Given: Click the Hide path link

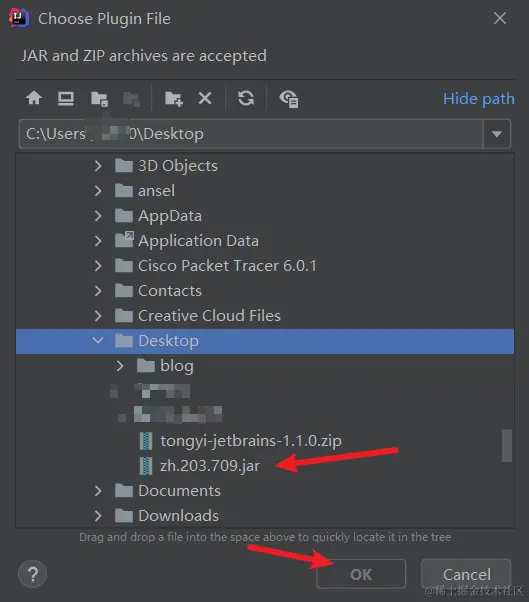Looking at the screenshot, I should (x=479, y=99).
